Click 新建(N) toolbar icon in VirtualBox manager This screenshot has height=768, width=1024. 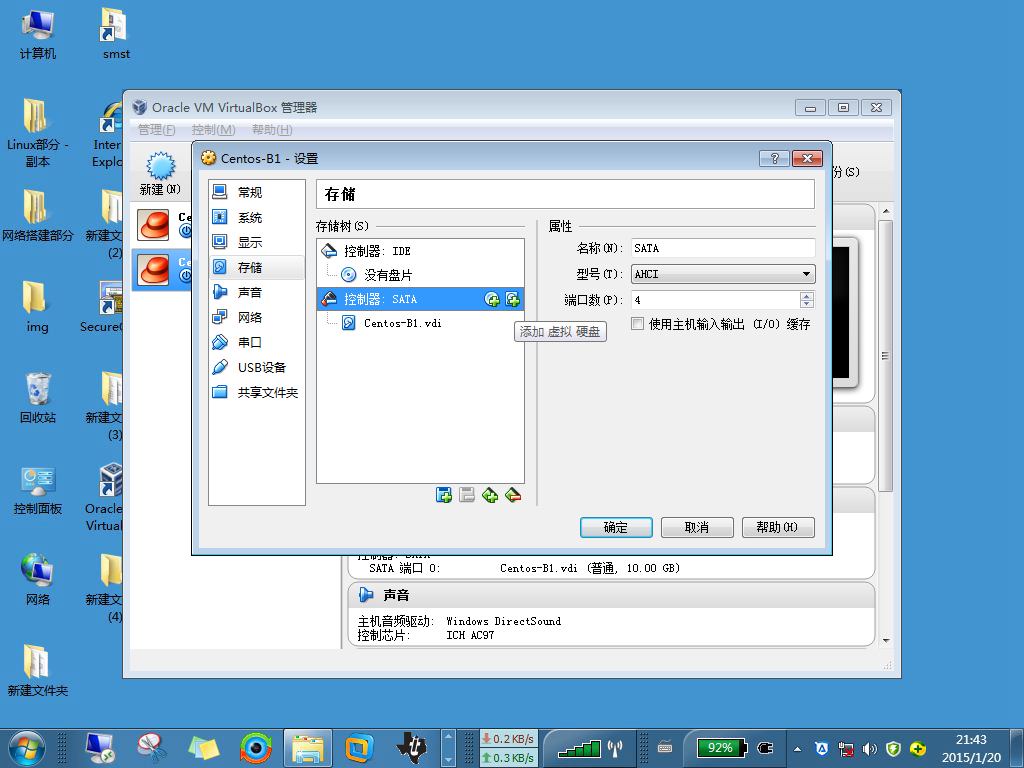pos(160,174)
